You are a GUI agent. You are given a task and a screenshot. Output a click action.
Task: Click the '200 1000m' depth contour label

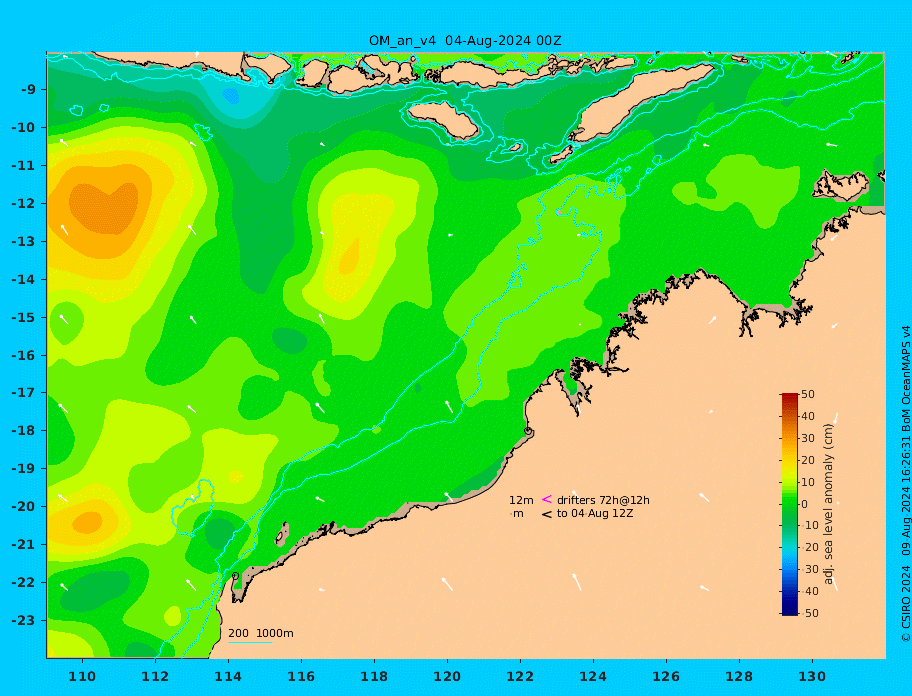pyautogui.click(x=261, y=633)
